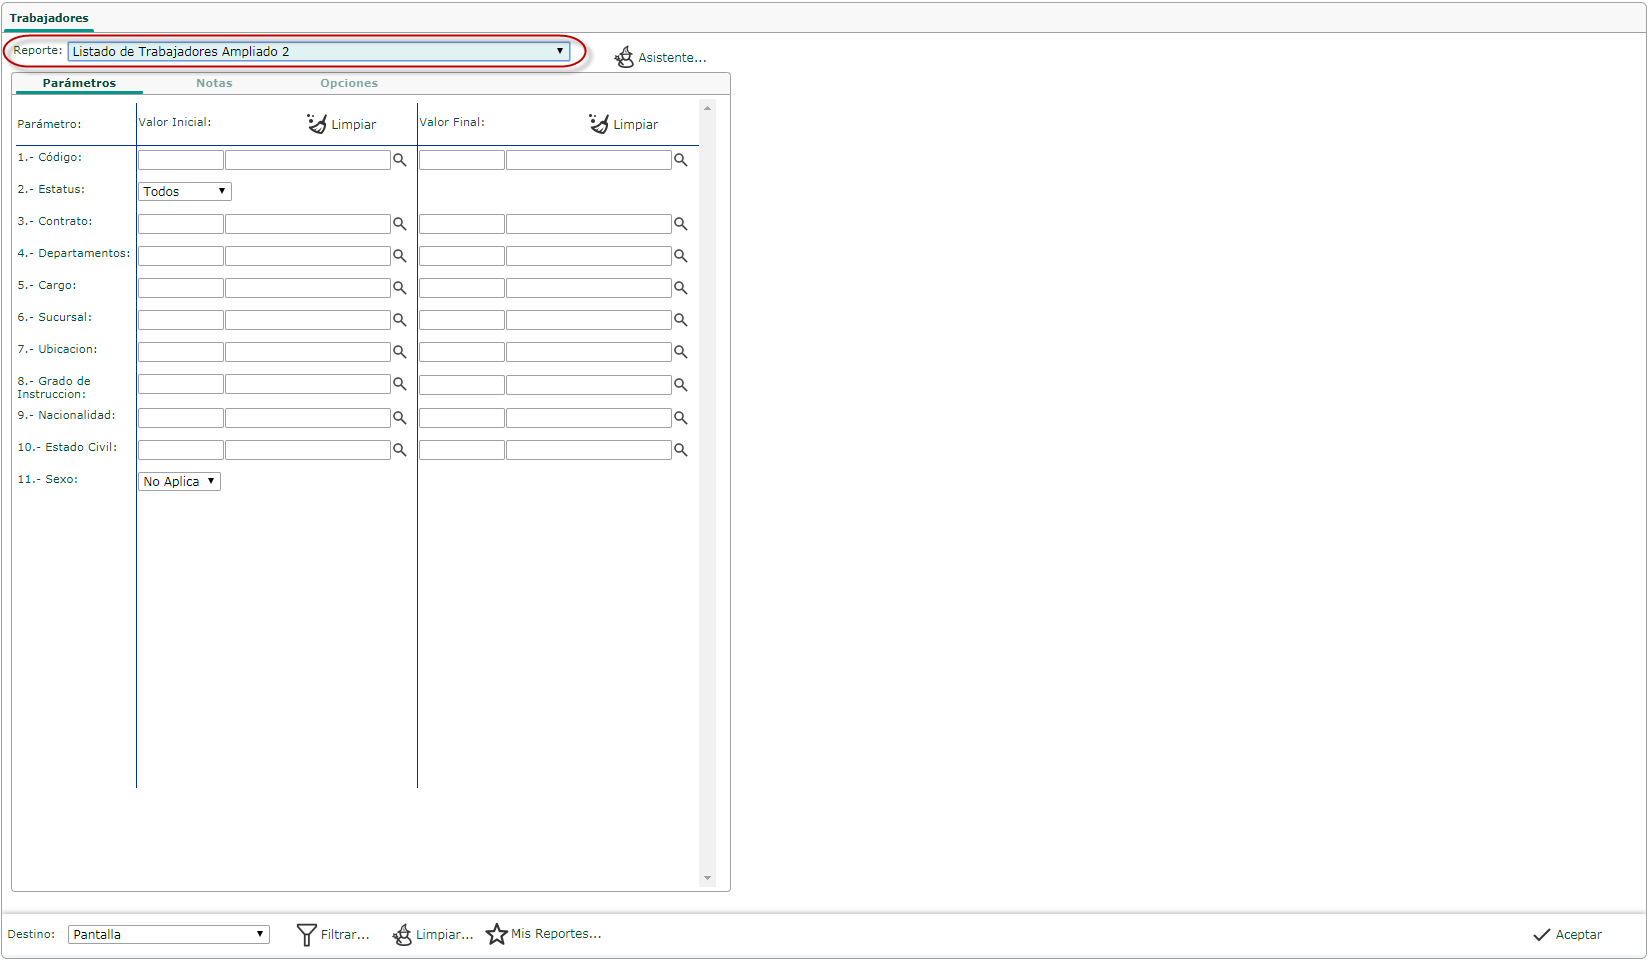Click magnifier for Estado Civil final value
The width and height of the screenshot is (1650, 961).
click(x=680, y=450)
